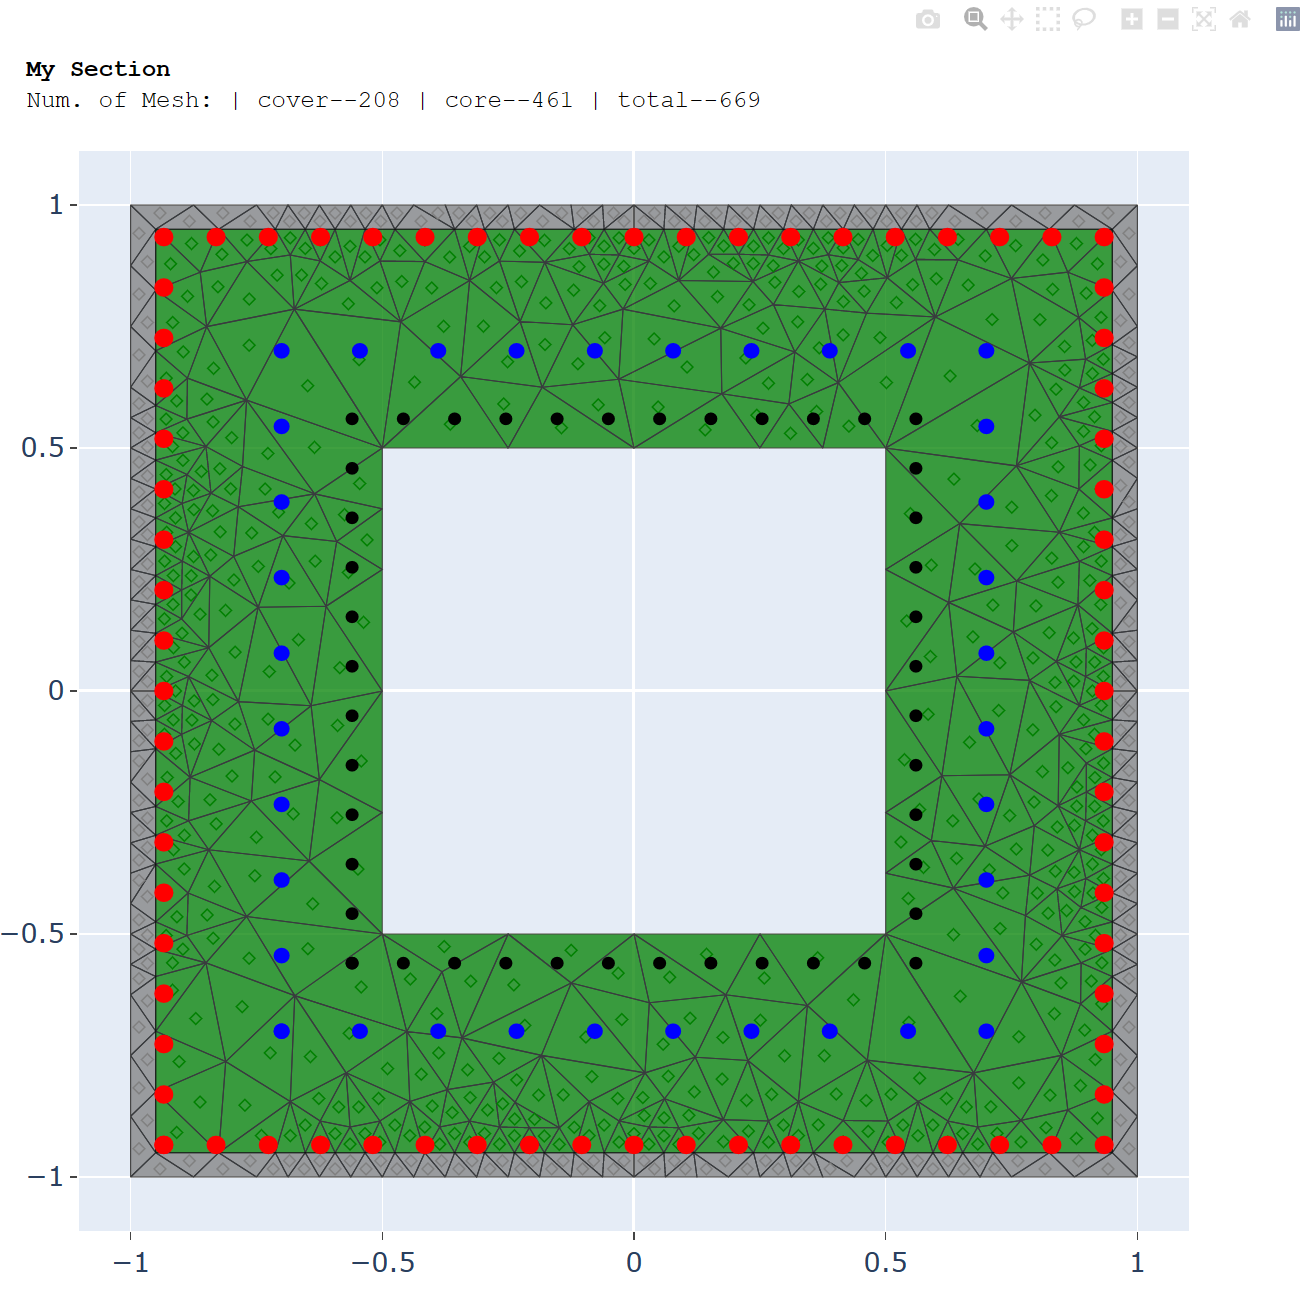
Task: Choose the Box Select tool
Action: [1047, 20]
